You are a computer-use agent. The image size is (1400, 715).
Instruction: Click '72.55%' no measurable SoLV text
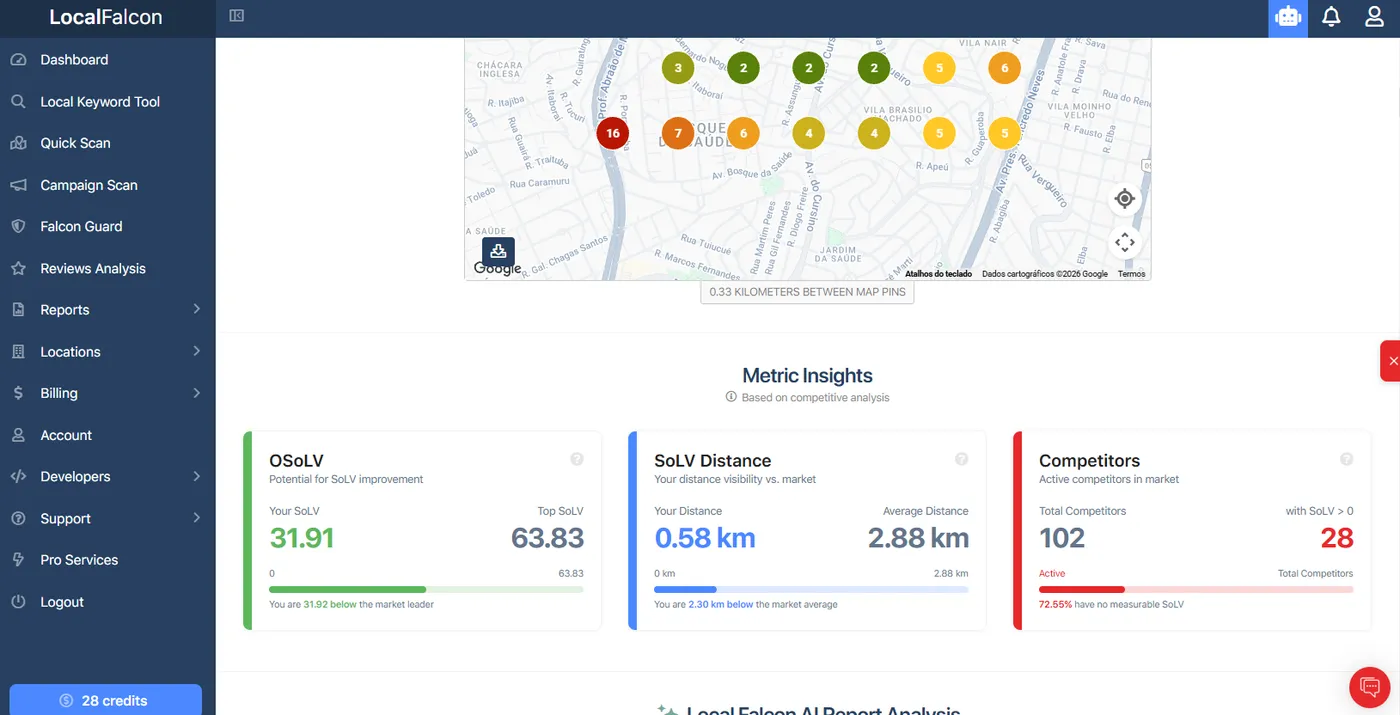1055,605
